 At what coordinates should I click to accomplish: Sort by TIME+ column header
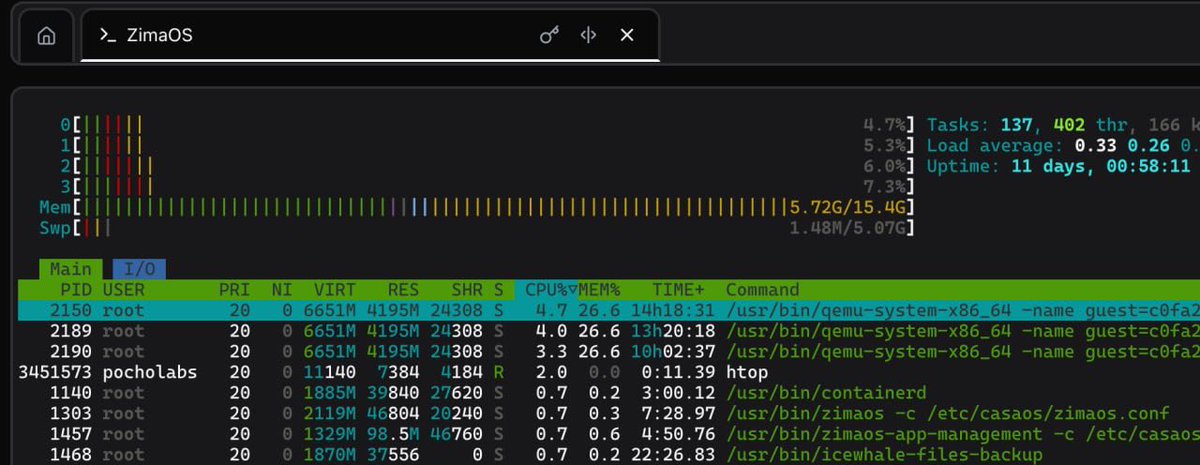(679, 289)
